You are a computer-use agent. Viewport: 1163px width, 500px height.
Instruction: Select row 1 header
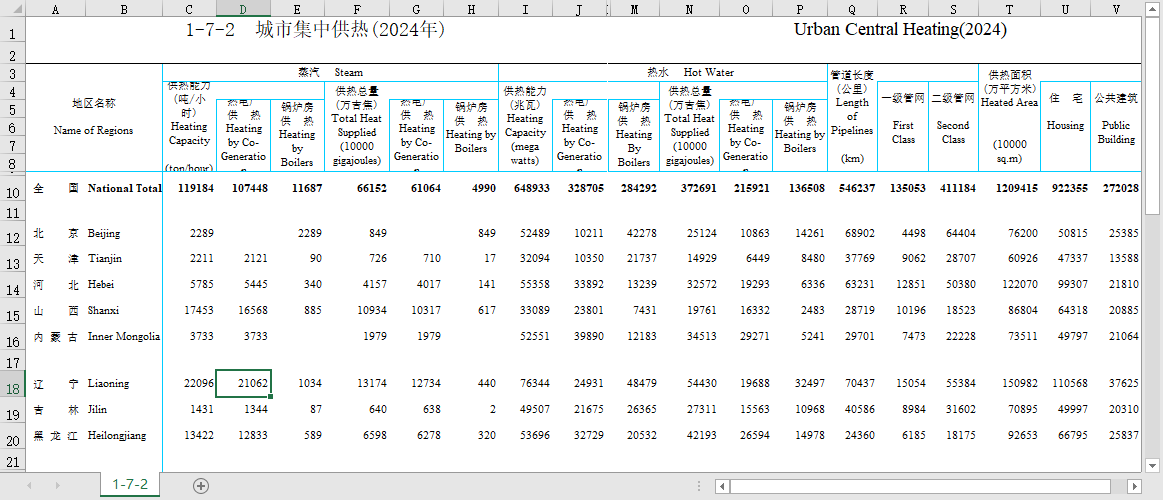click(x=13, y=32)
